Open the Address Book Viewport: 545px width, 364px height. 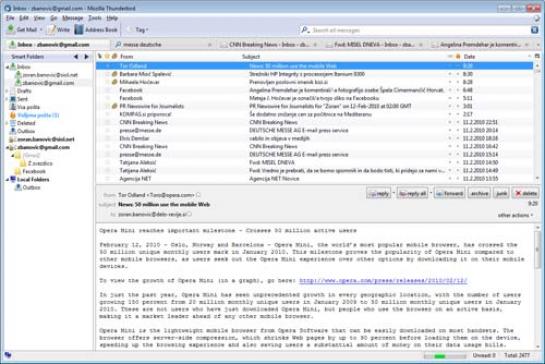tap(96, 30)
